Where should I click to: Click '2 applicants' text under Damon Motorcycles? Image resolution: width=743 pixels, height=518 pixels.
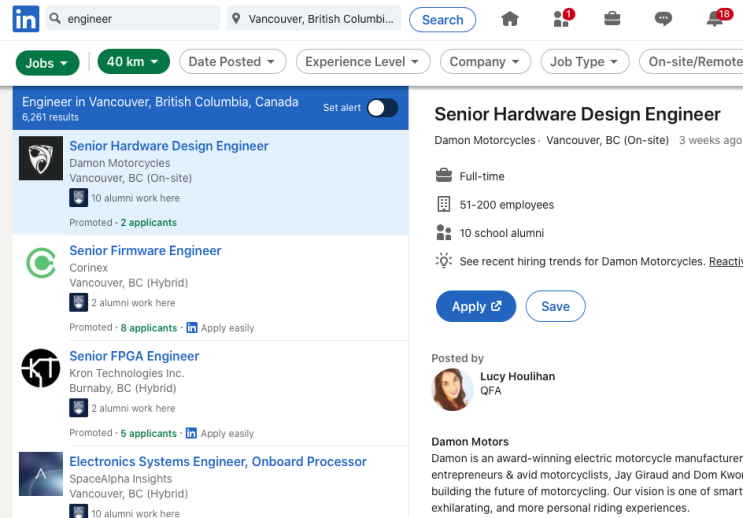point(148,222)
